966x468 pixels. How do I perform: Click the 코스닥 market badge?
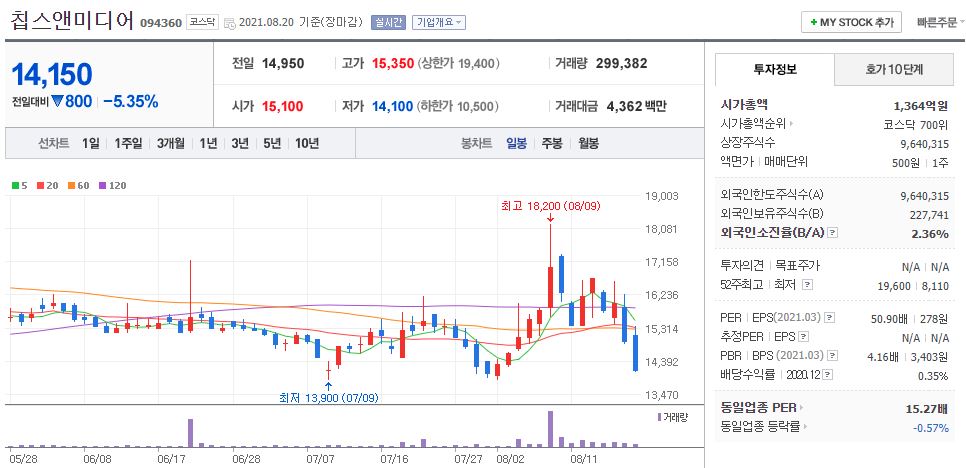(x=203, y=23)
